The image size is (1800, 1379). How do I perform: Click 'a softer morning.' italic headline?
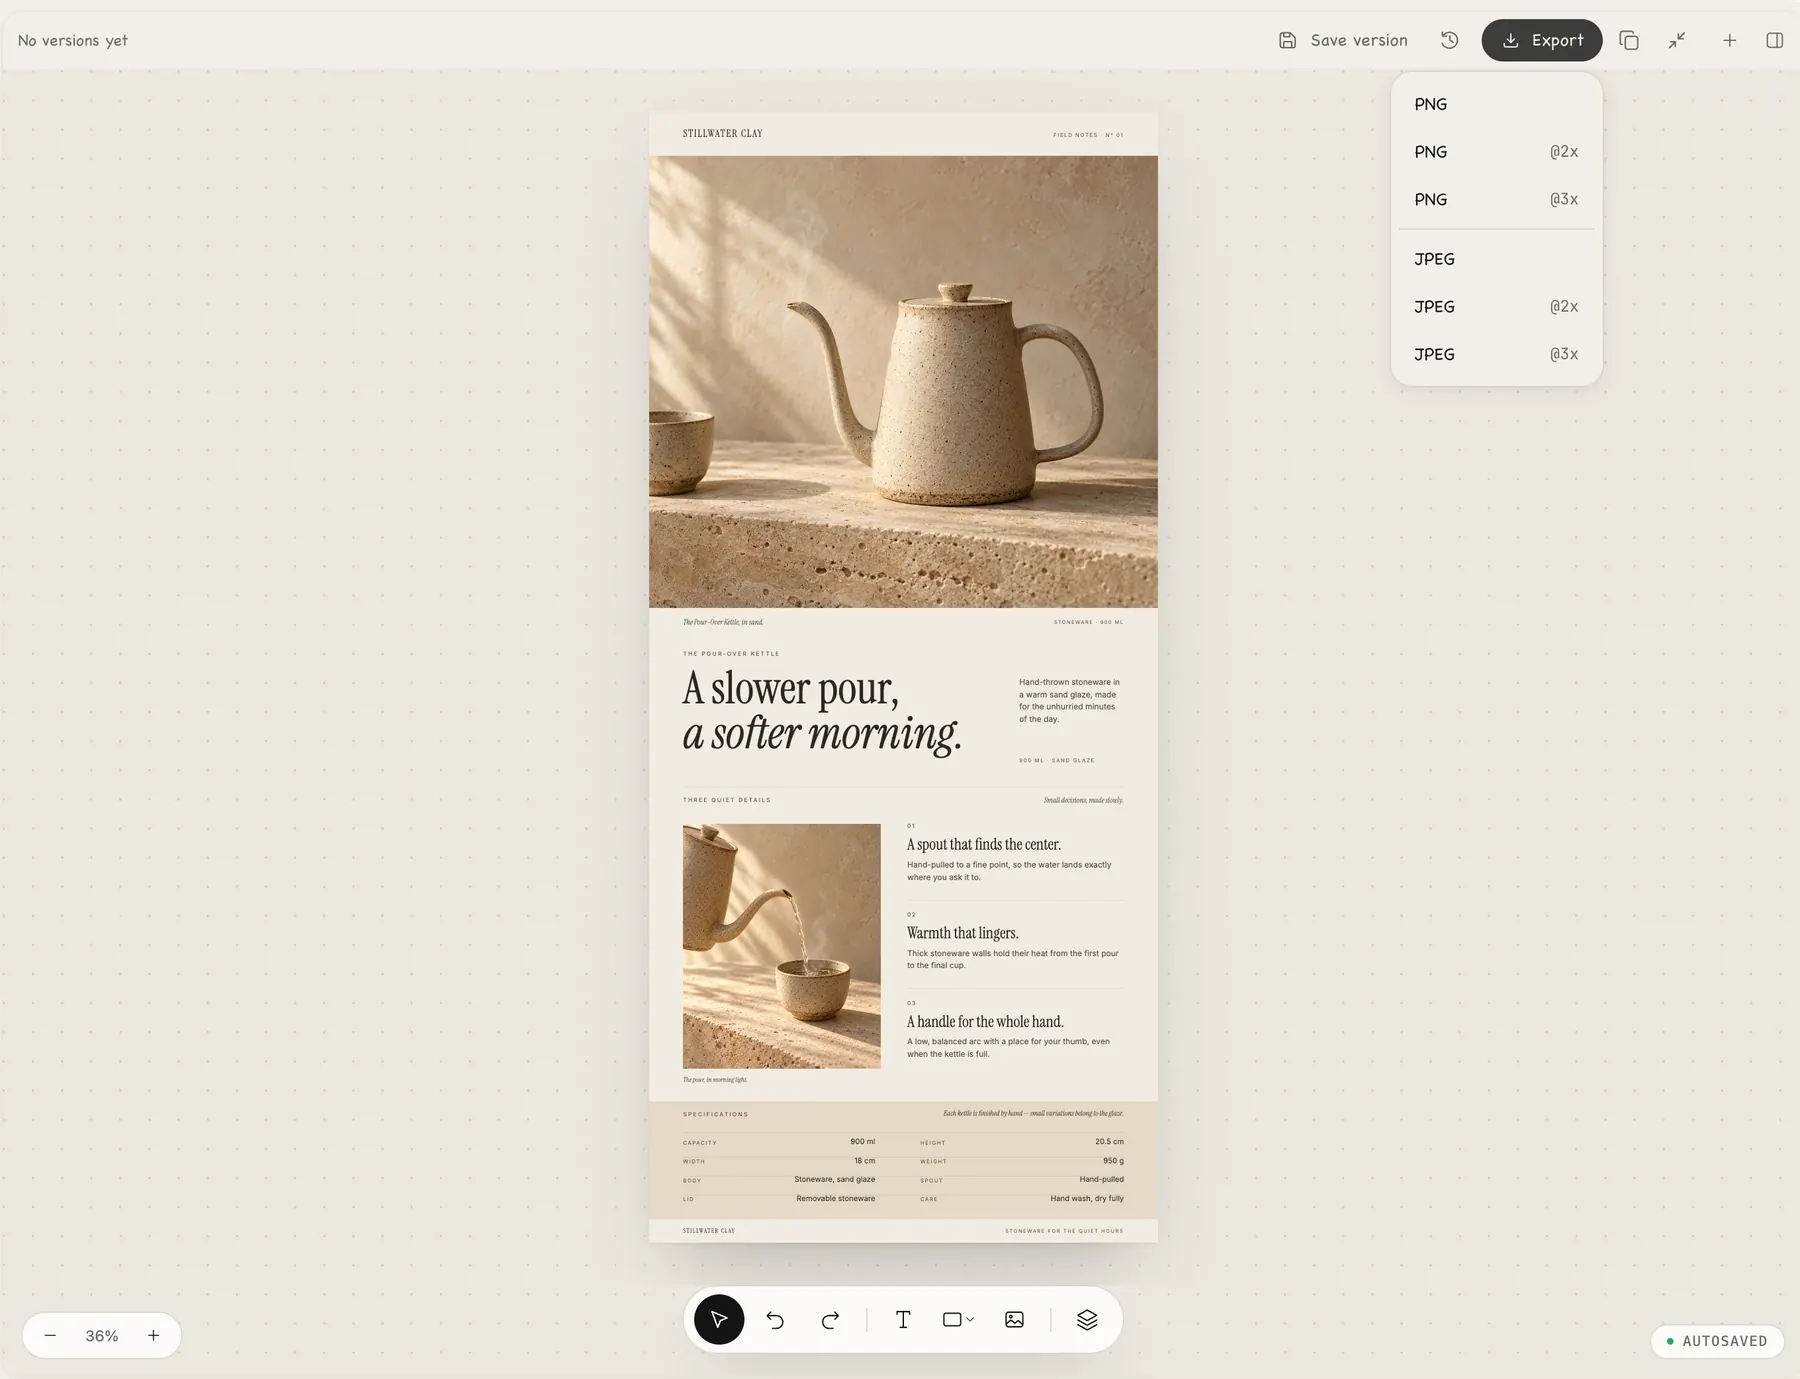[x=822, y=734]
